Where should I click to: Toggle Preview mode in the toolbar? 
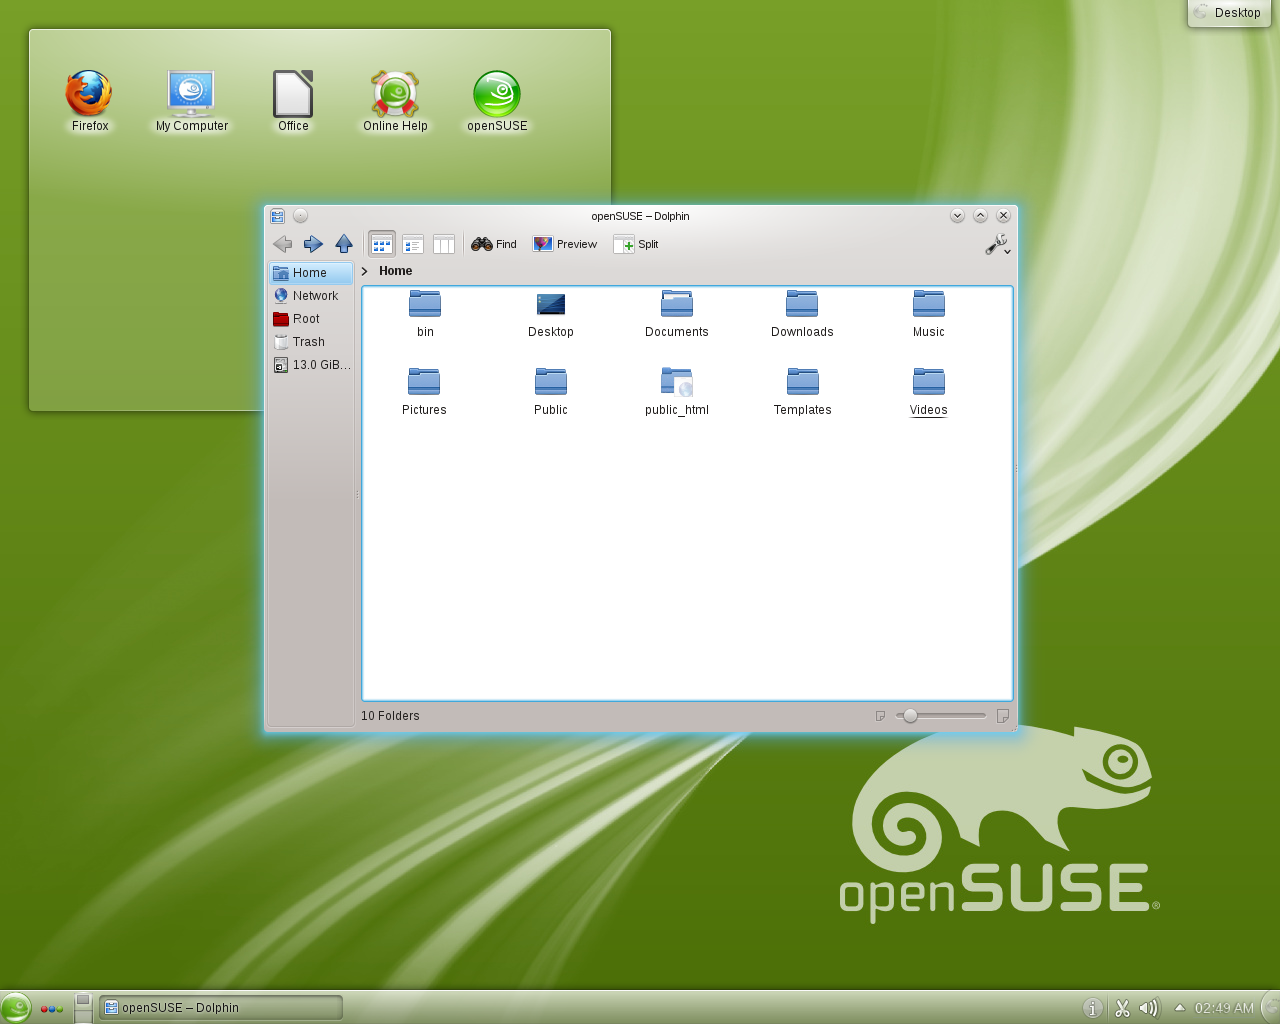coord(564,243)
